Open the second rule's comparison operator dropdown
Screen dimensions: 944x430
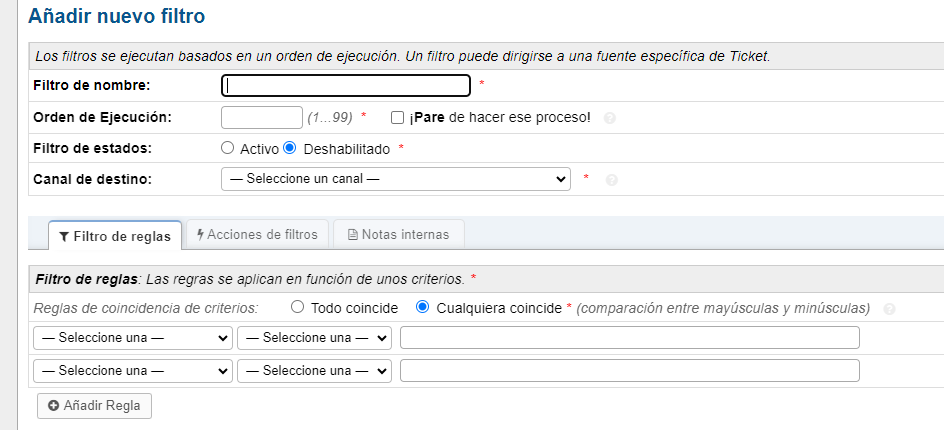(x=314, y=371)
